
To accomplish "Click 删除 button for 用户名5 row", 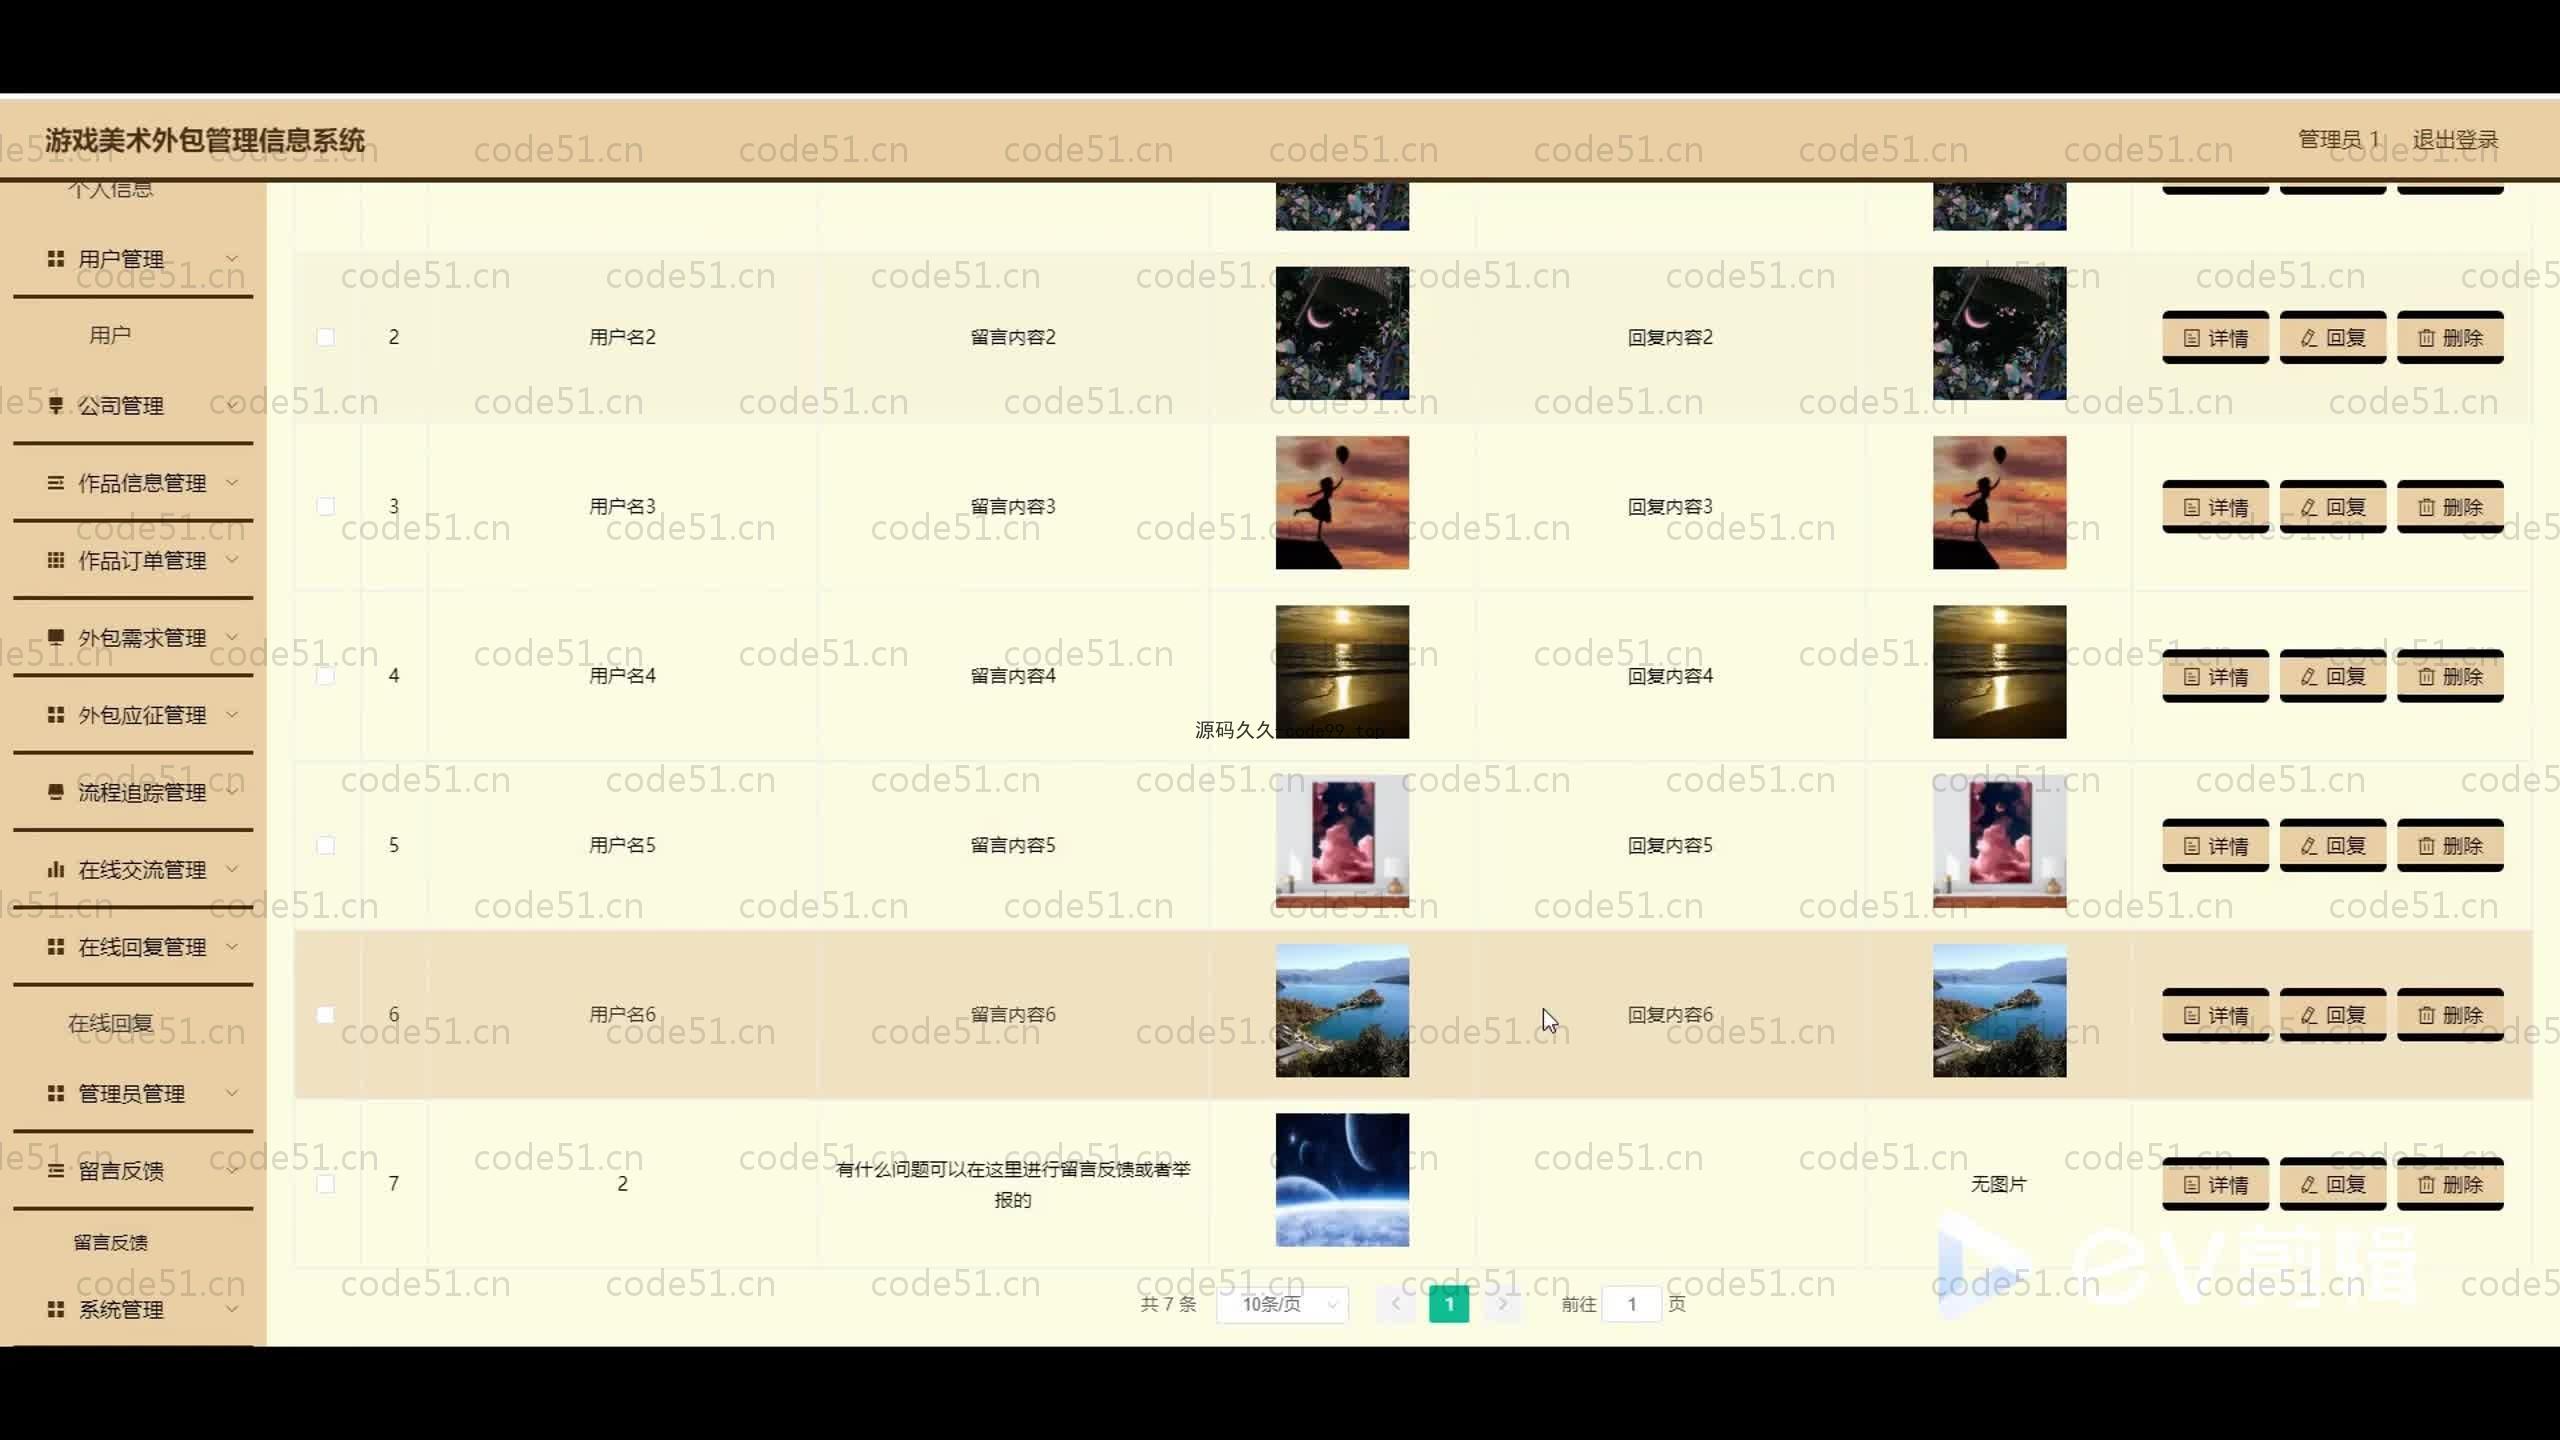I will click(2450, 846).
